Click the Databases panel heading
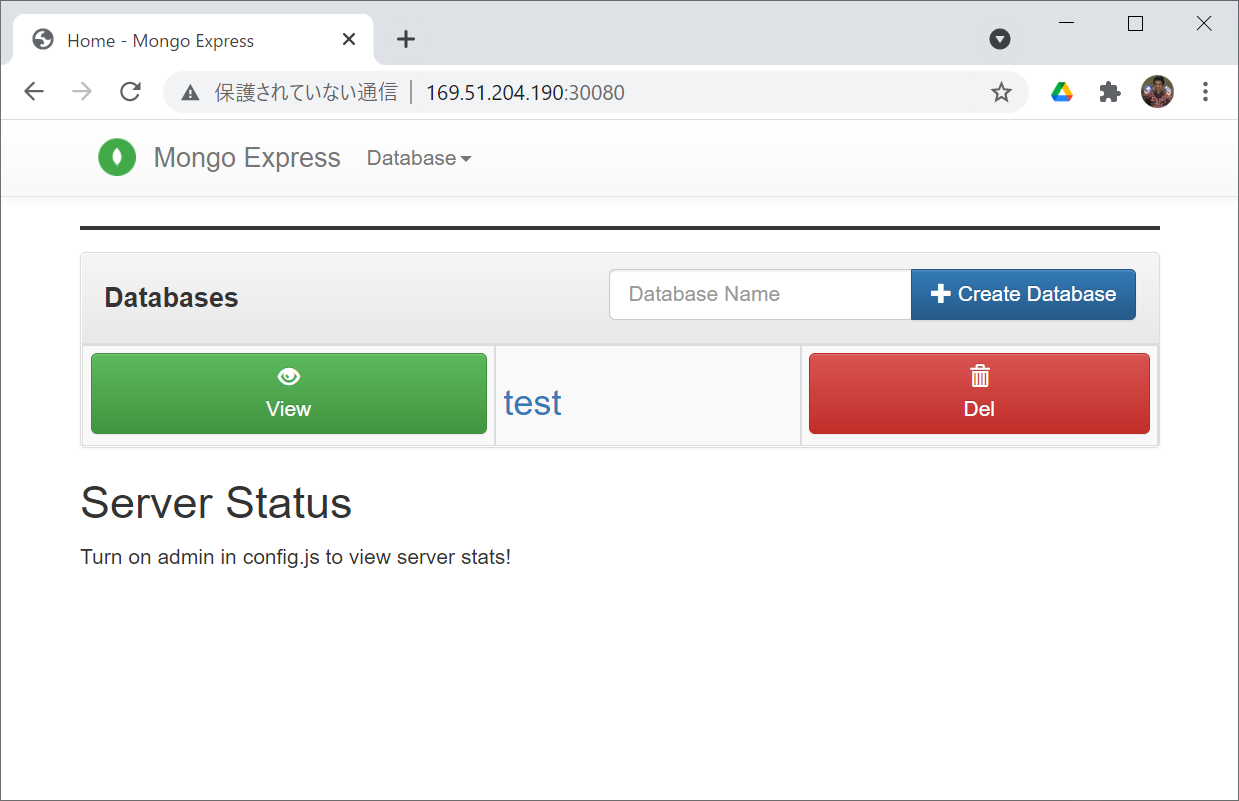The height and width of the screenshot is (801, 1239). point(171,298)
